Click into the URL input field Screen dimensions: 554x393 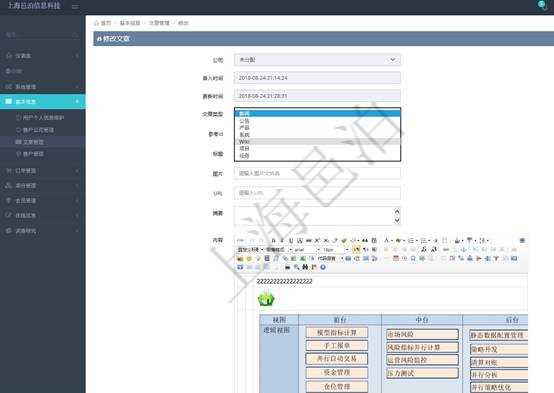[317, 193]
